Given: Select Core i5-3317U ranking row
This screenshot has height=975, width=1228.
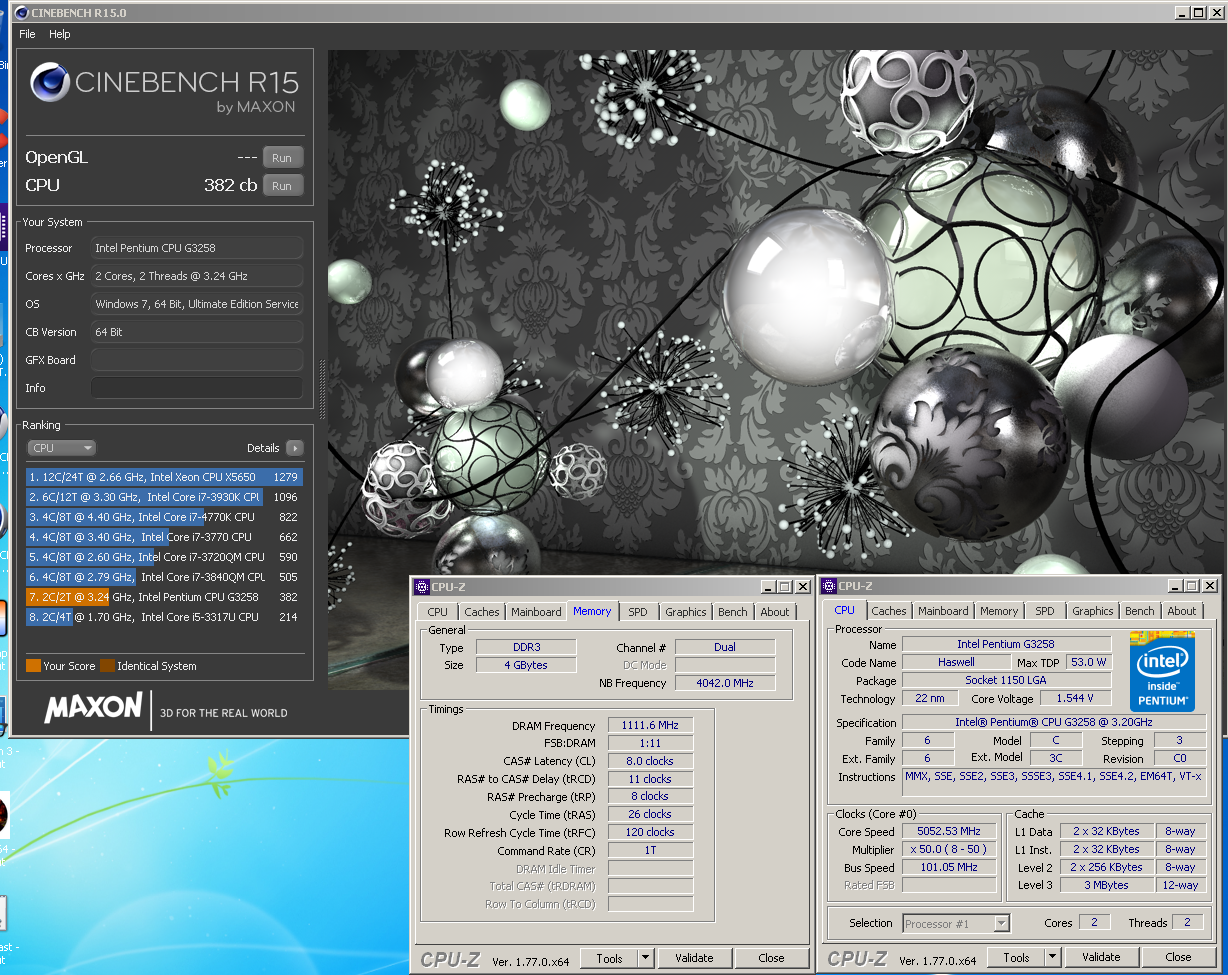Looking at the screenshot, I should point(164,617).
